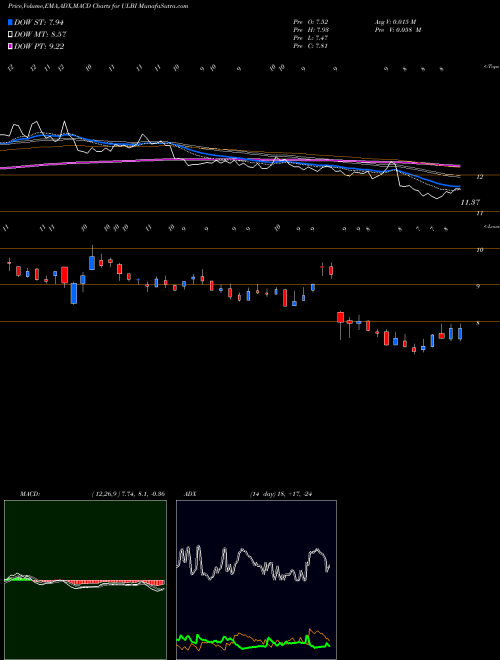Click the large red candle after the gap down

coord(340,317)
